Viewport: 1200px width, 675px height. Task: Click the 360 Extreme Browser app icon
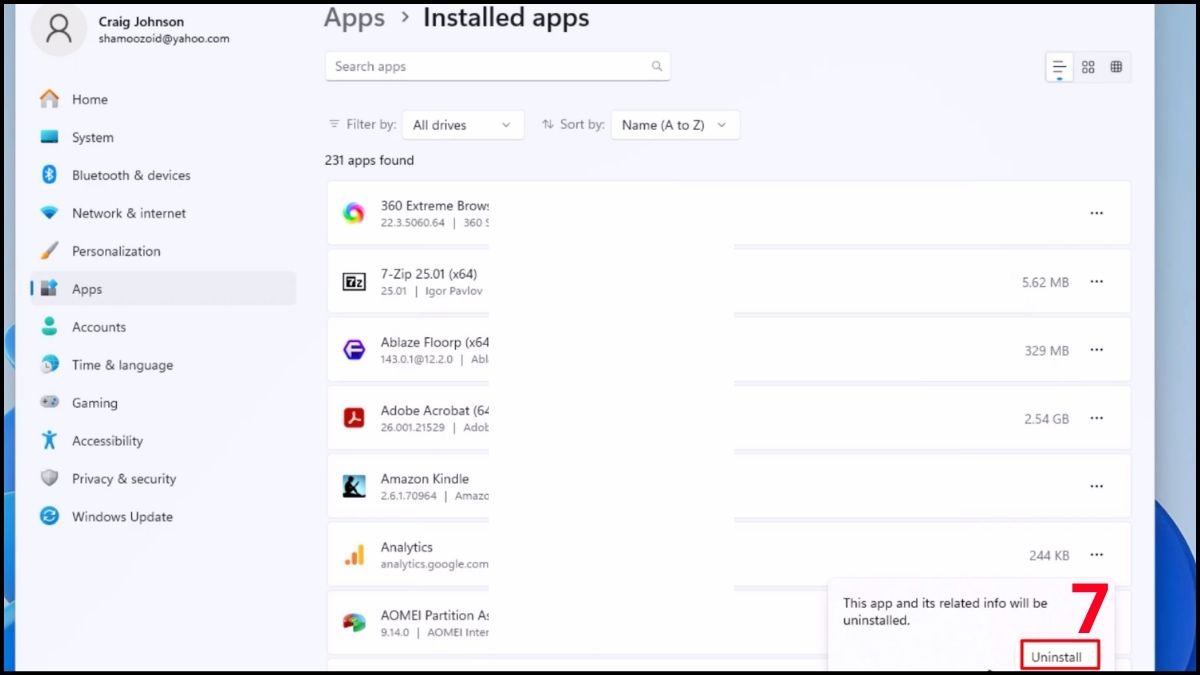click(354, 213)
